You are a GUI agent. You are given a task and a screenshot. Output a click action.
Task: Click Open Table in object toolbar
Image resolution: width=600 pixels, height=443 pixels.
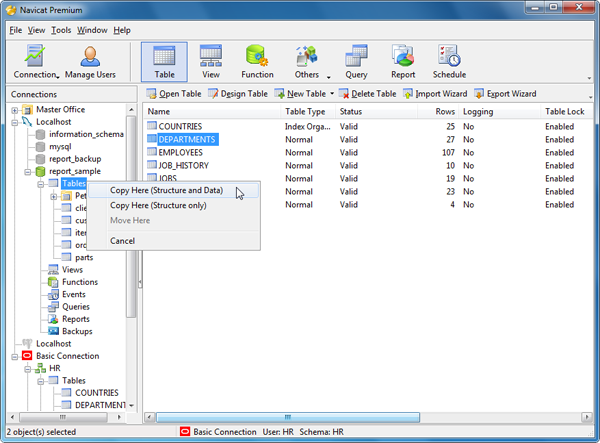174,94
